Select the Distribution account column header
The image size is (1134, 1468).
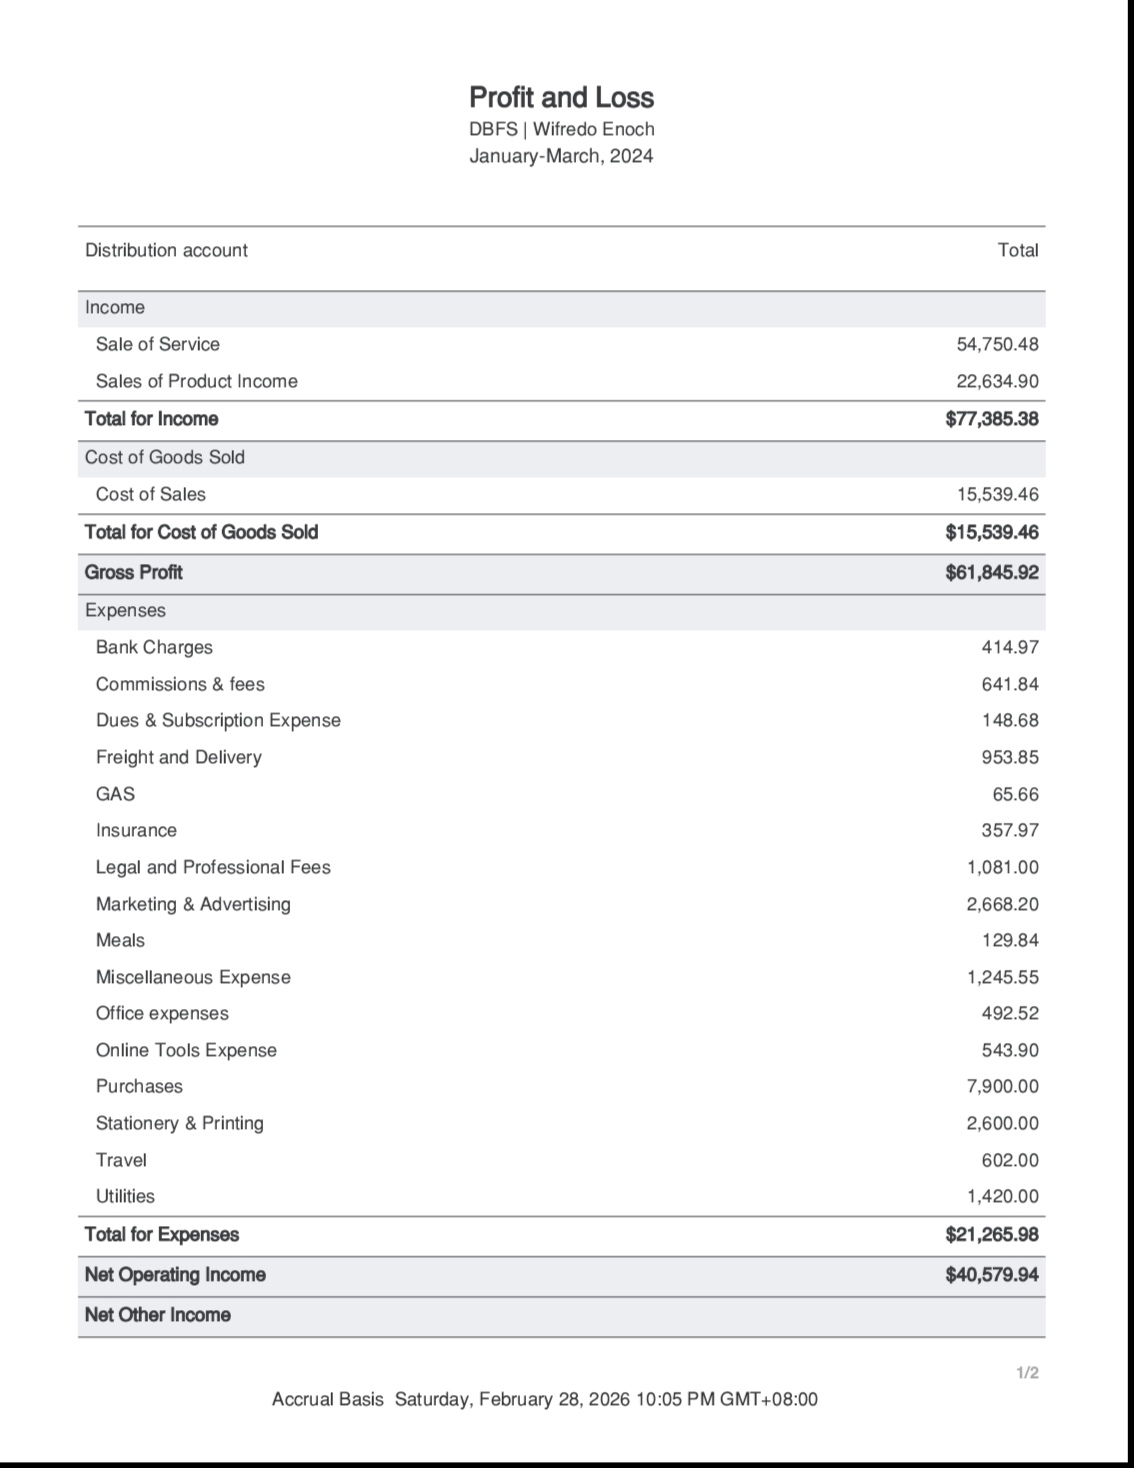pos(166,250)
